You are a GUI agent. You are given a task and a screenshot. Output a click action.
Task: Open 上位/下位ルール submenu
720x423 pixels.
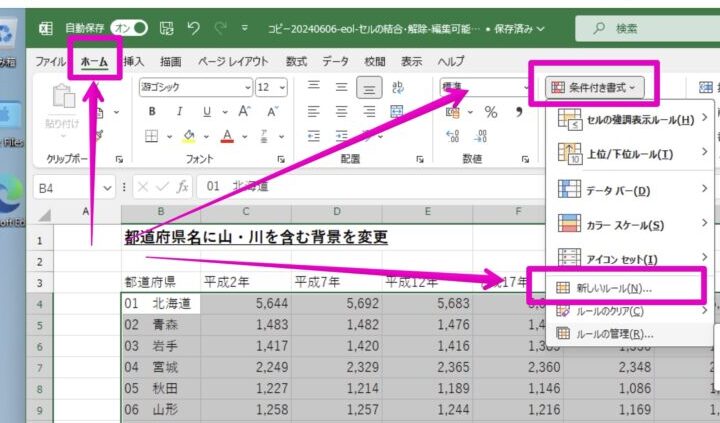pos(632,154)
